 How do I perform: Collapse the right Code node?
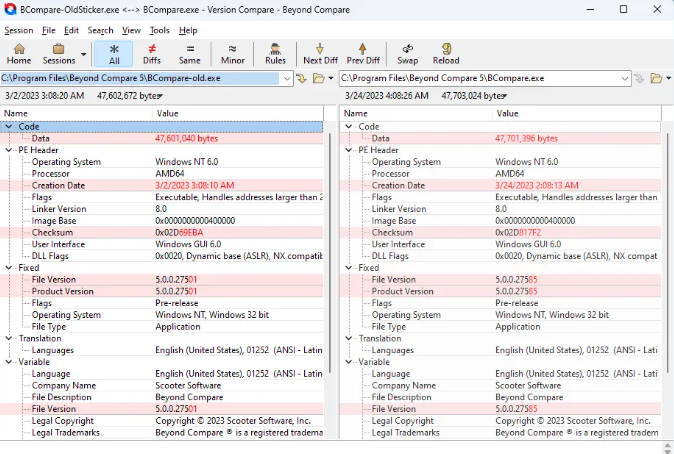(349, 126)
